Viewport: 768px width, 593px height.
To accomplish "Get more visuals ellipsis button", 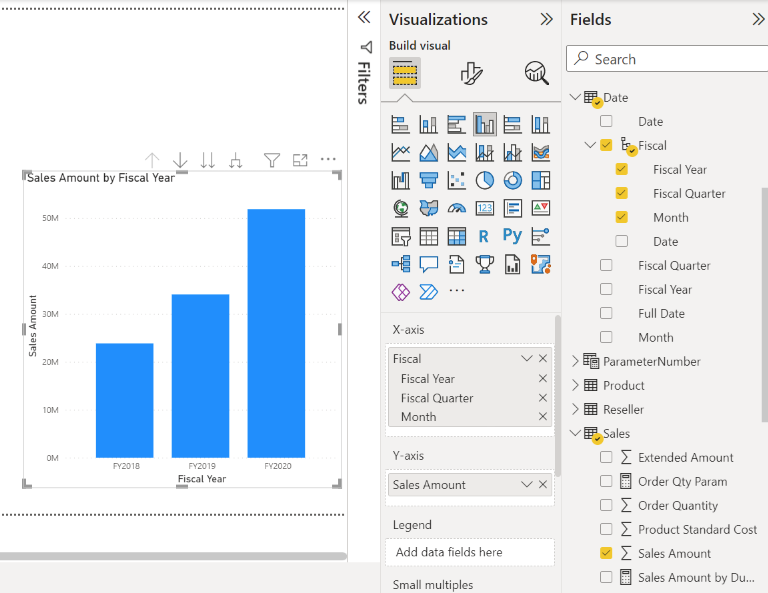I will (x=456, y=291).
